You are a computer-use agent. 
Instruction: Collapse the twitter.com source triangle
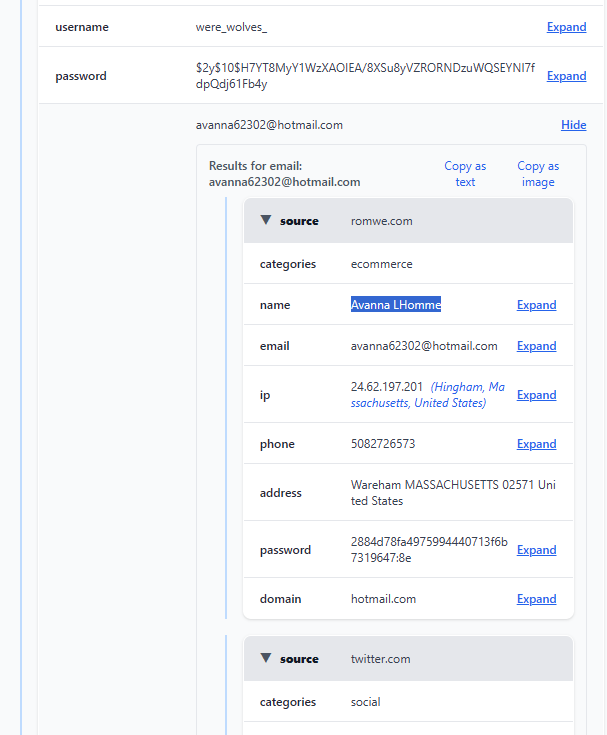tap(266, 658)
